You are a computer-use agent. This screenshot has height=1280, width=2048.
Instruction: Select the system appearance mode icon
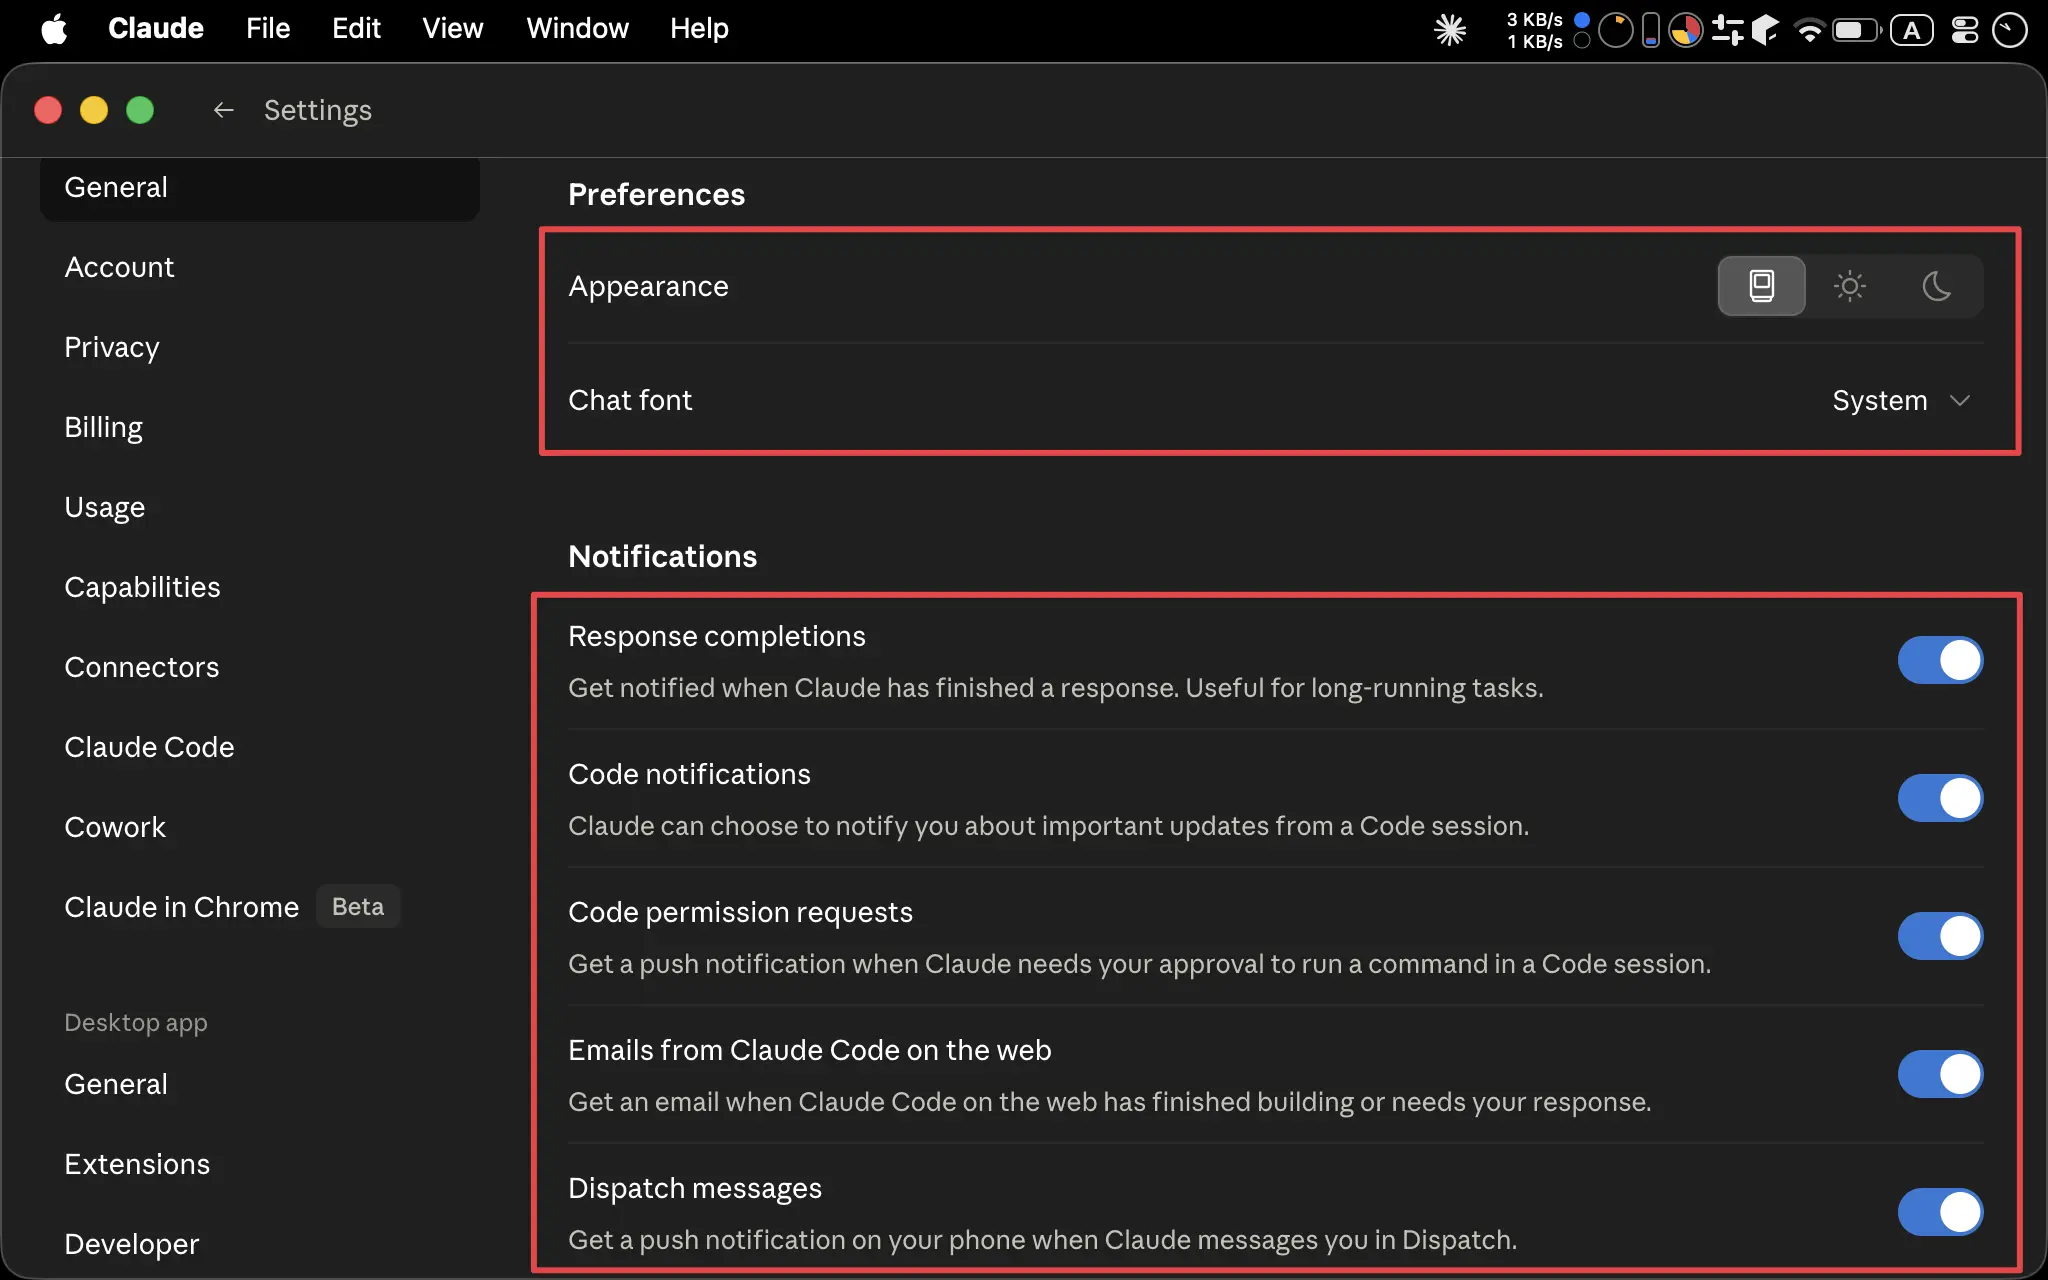point(1761,286)
